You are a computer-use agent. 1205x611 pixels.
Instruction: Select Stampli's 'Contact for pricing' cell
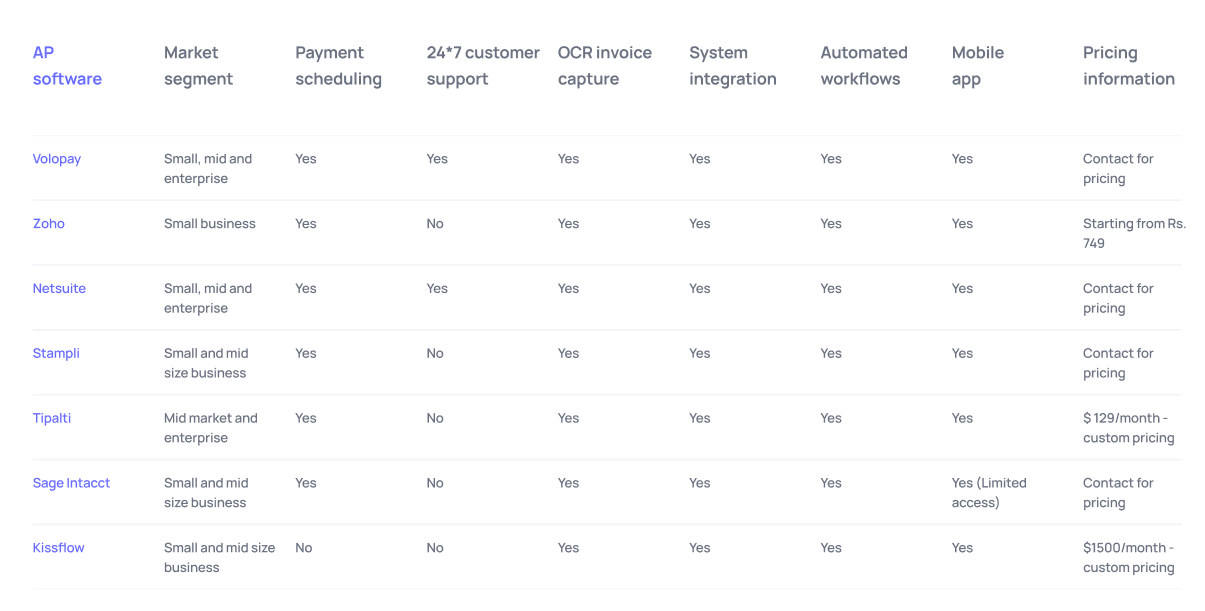point(1118,363)
